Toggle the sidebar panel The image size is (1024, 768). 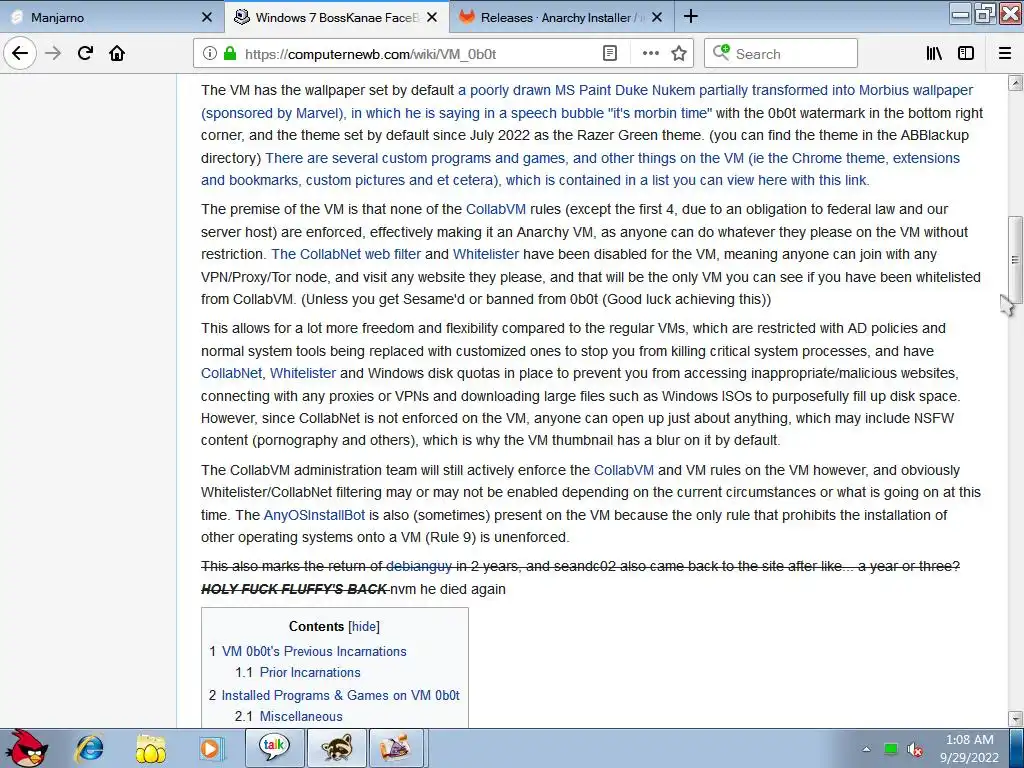[966, 54]
